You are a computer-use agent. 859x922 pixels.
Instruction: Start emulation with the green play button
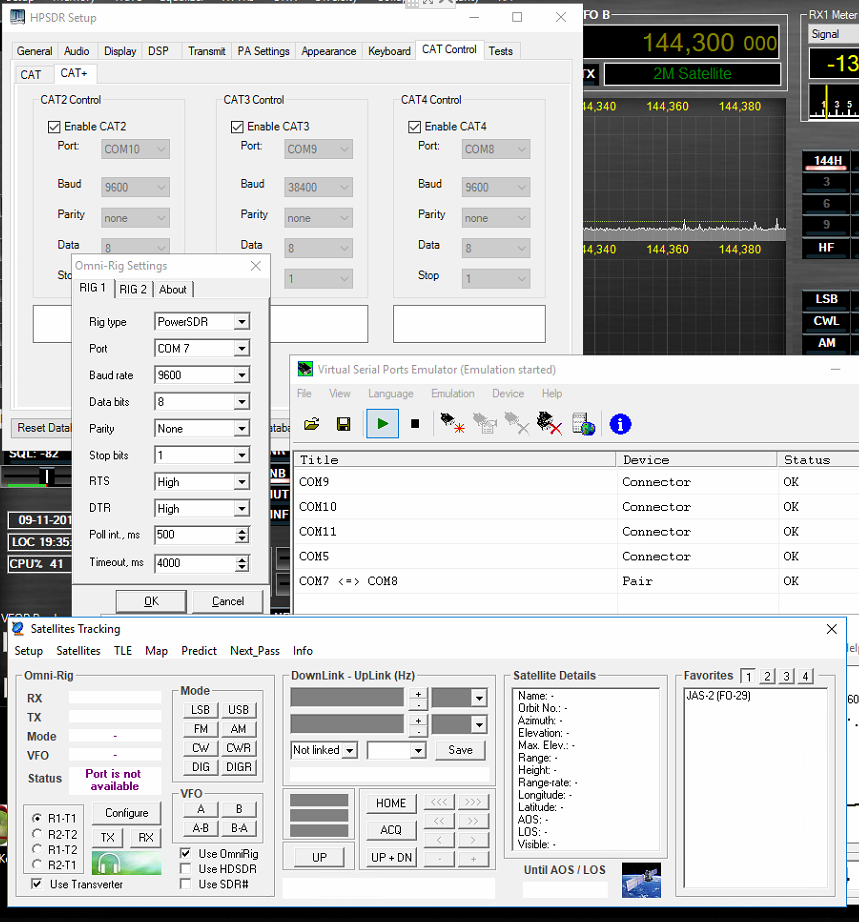tap(382, 423)
